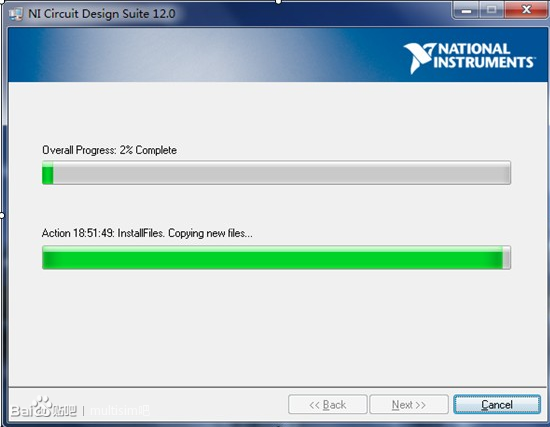Image resolution: width=550 pixels, height=427 pixels.
Task: Click the installer icon in the title bar
Action: coord(16,14)
